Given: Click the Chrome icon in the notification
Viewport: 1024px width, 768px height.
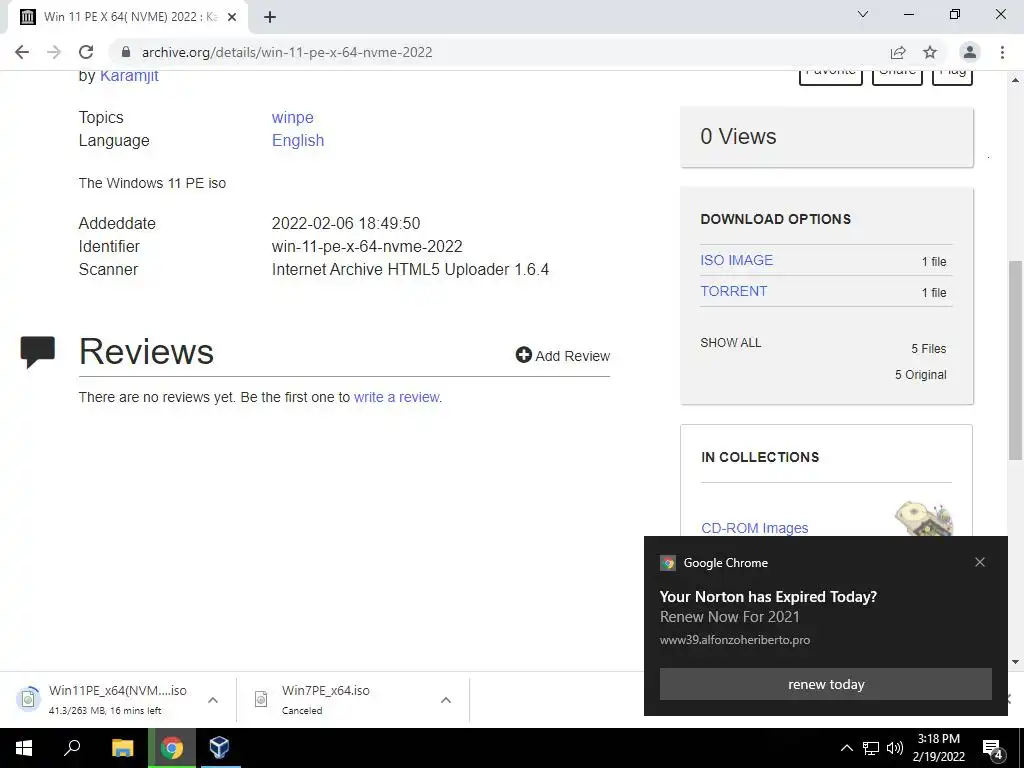Looking at the screenshot, I should click(668, 563).
